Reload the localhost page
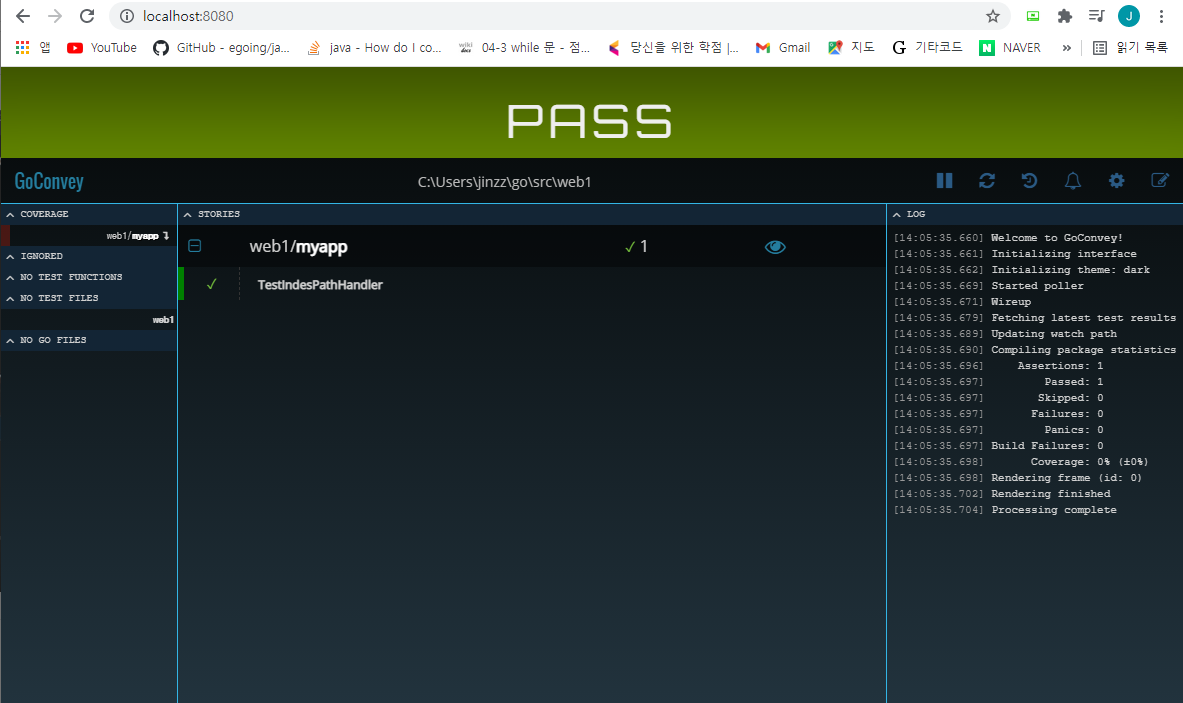Image resolution: width=1183 pixels, height=703 pixels. [88, 16]
